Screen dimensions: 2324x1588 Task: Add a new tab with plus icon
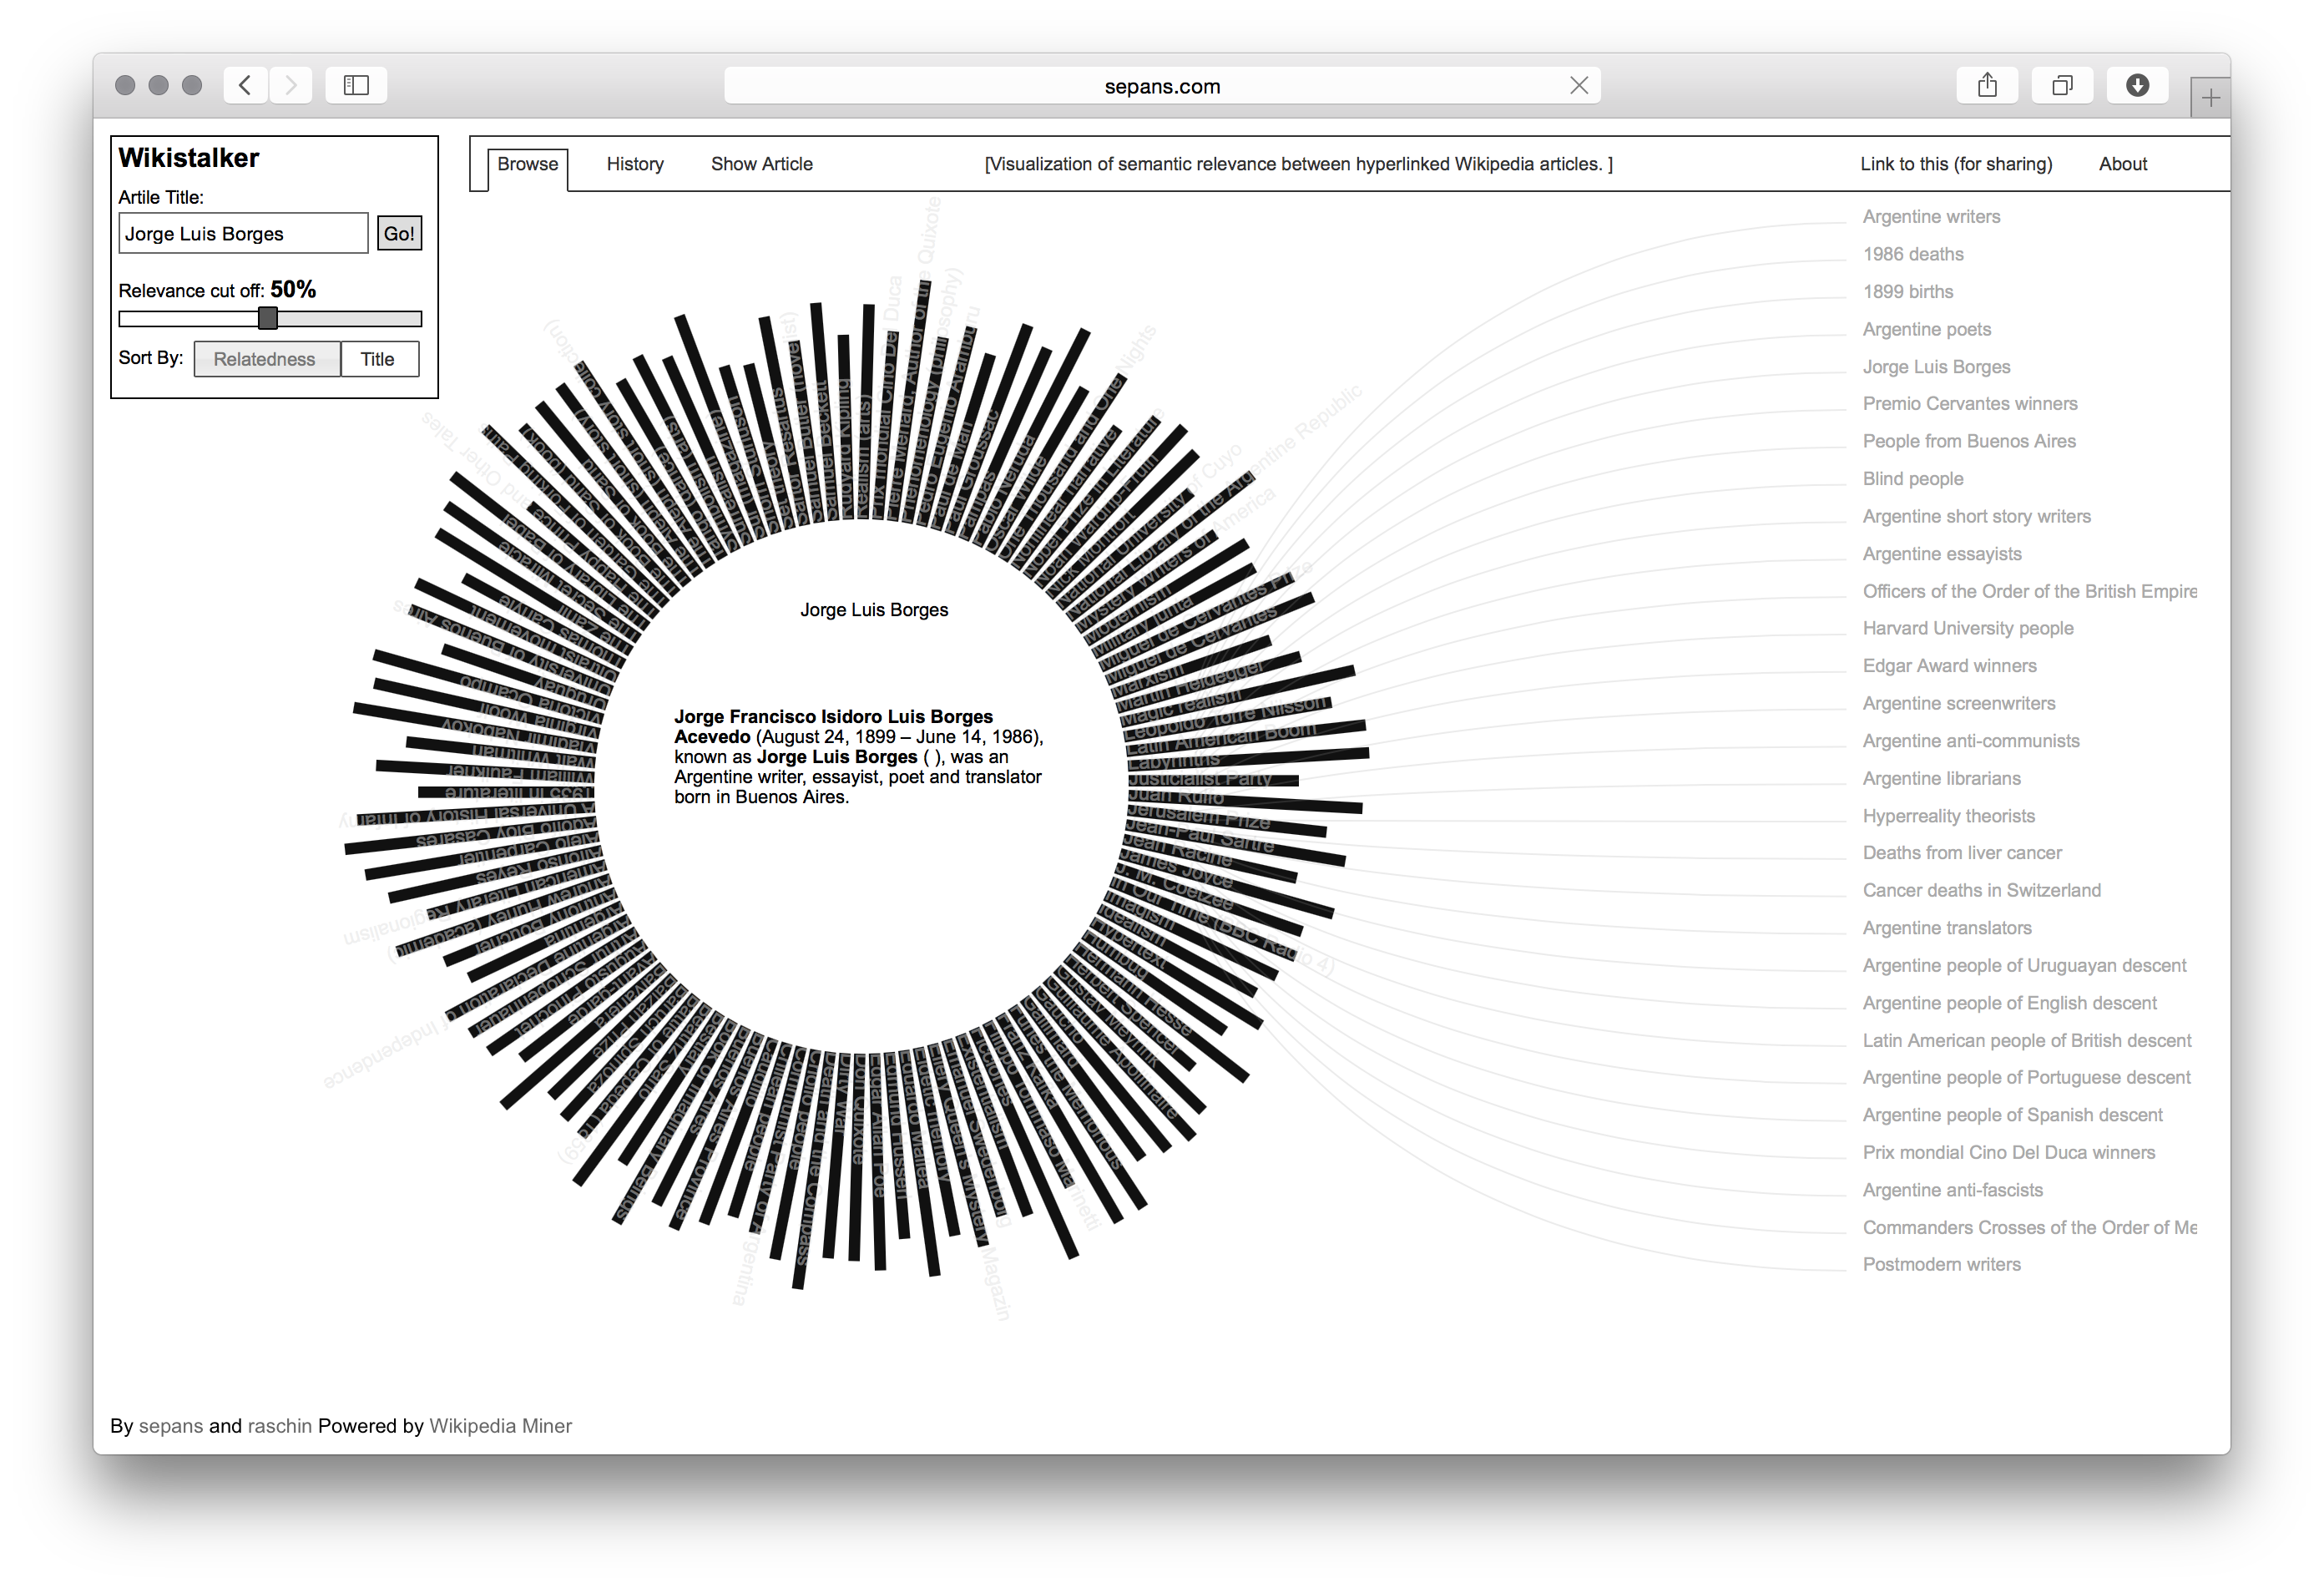[2210, 98]
